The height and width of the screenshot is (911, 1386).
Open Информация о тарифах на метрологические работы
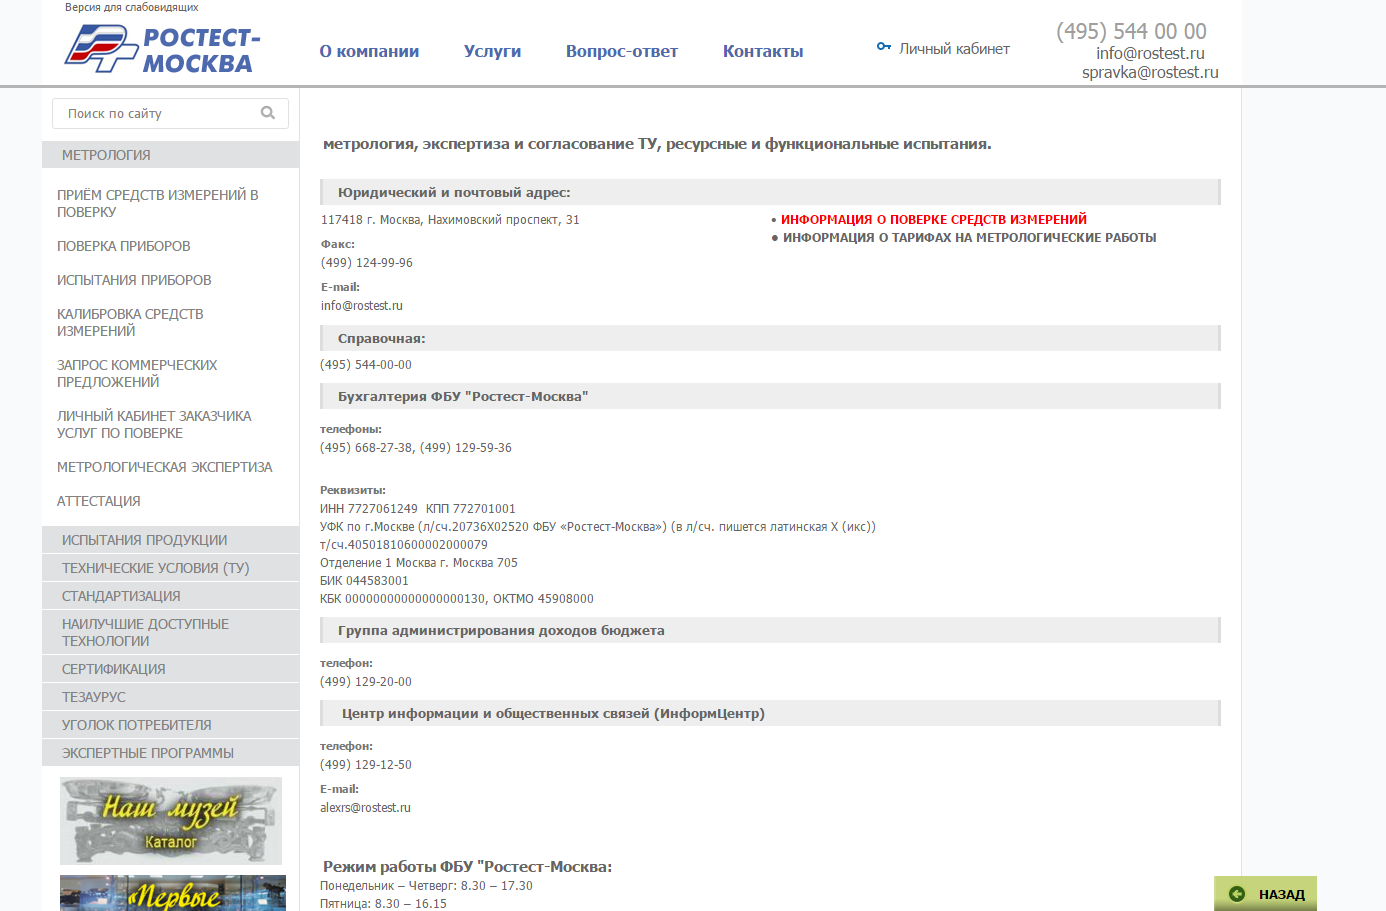coord(970,238)
